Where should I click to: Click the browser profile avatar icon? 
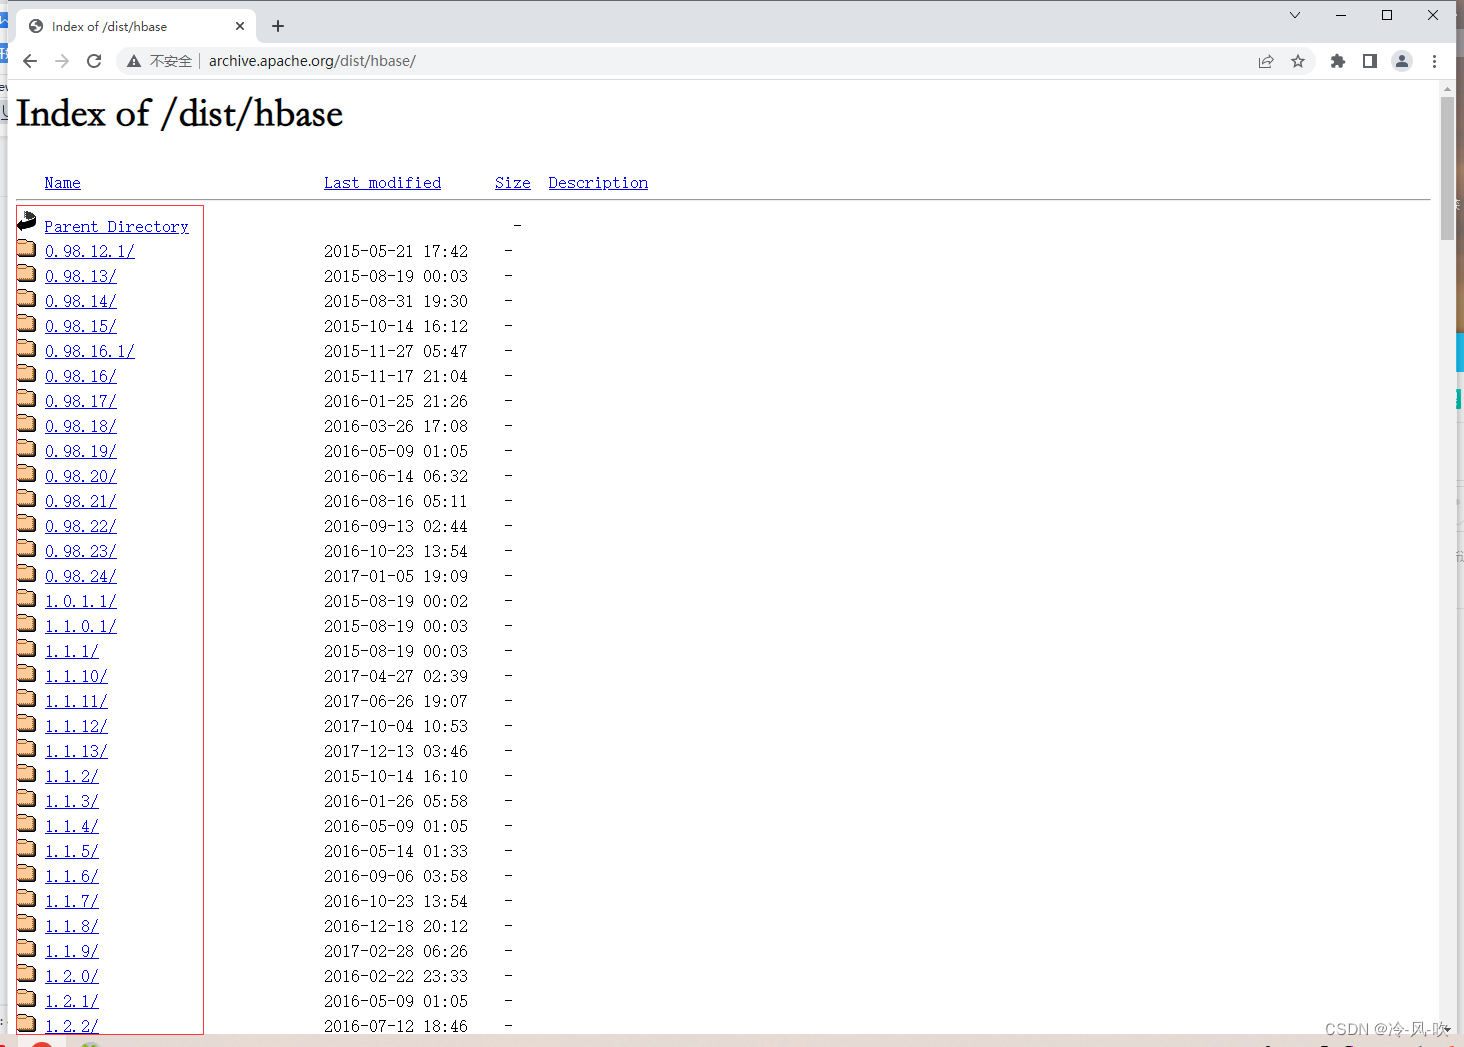point(1402,61)
